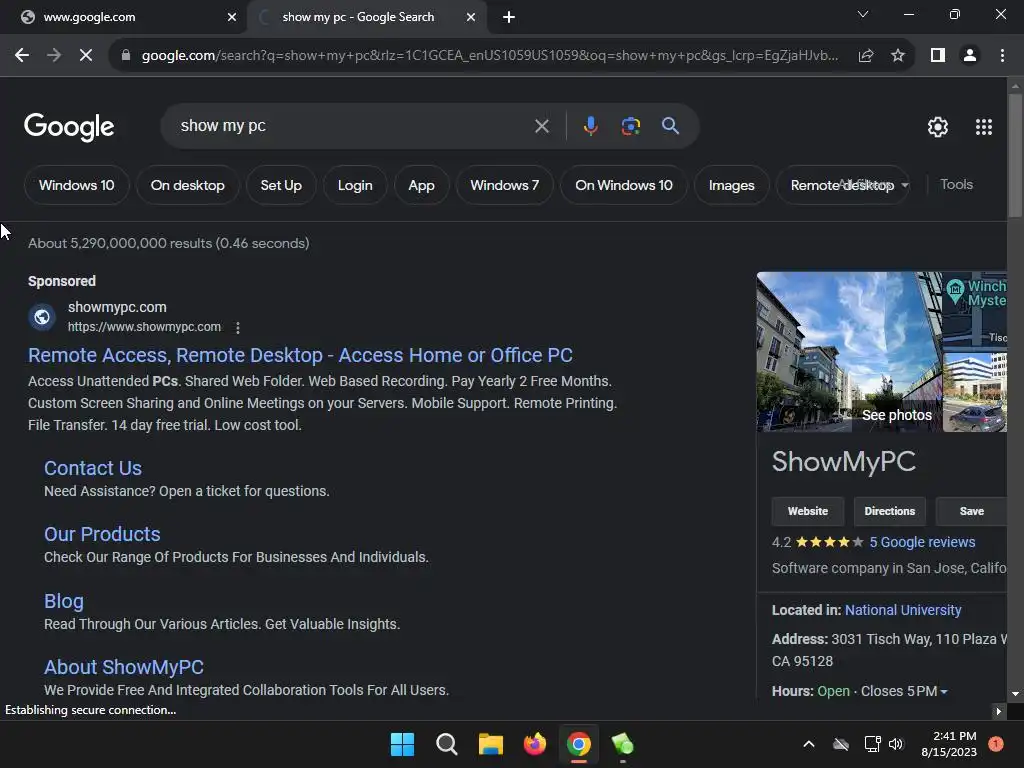This screenshot has height=768, width=1024.
Task: Share this page using the address bar icon
Action: point(866,56)
